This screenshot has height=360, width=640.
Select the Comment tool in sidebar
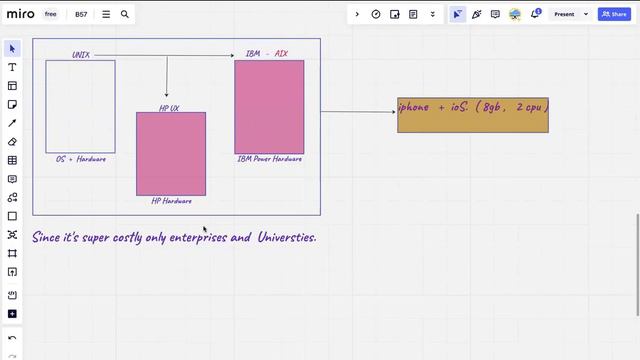(12, 179)
